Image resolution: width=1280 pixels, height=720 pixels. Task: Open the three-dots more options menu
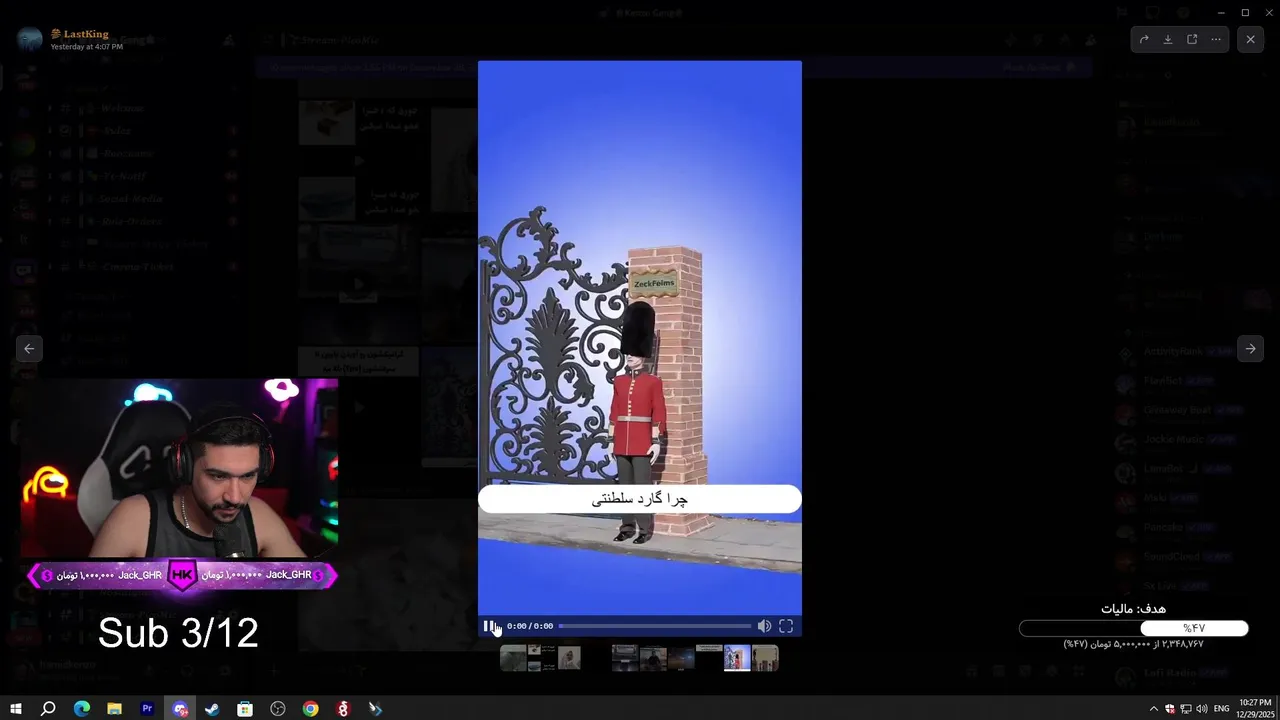[1216, 39]
